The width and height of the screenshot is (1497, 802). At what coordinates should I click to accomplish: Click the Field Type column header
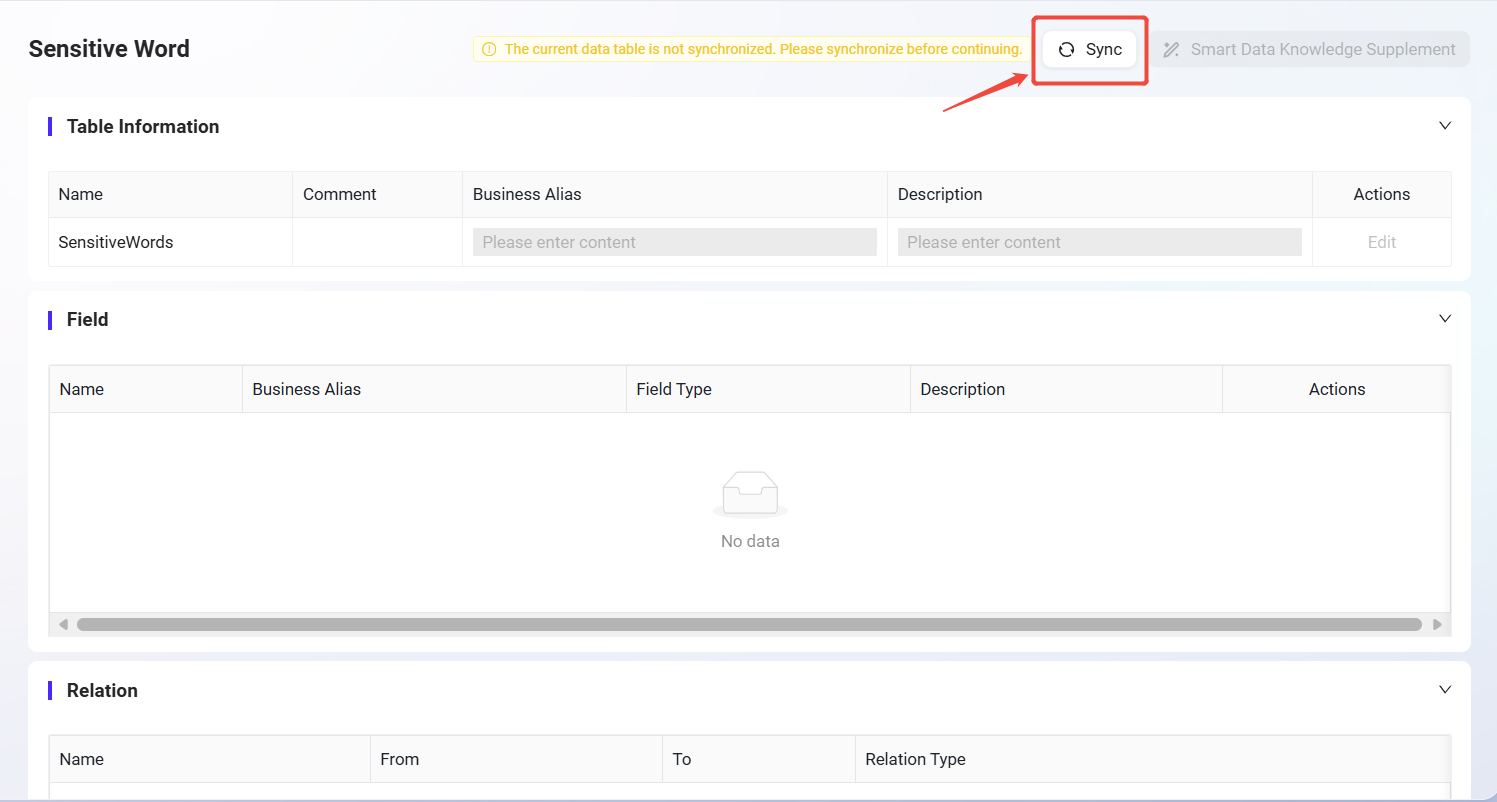coord(674,389)
